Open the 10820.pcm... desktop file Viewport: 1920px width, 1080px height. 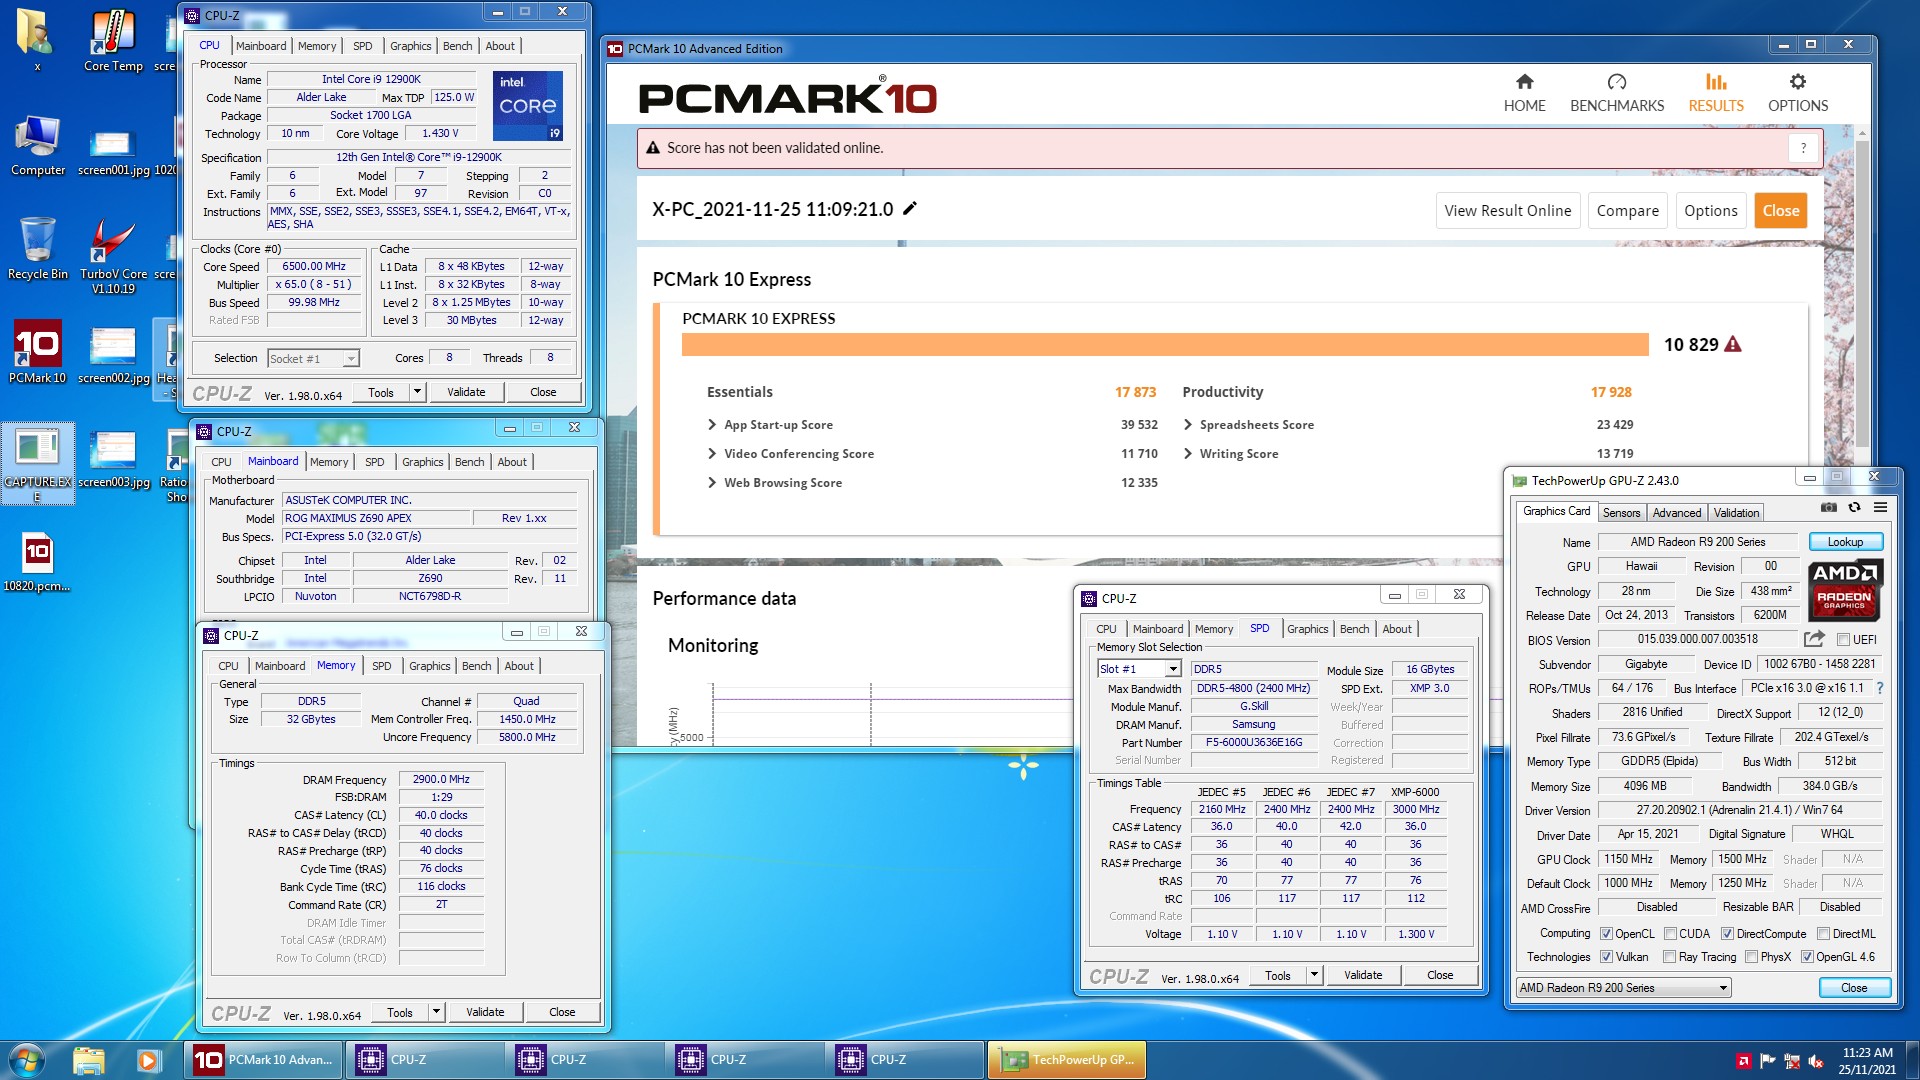pos(37,561)
